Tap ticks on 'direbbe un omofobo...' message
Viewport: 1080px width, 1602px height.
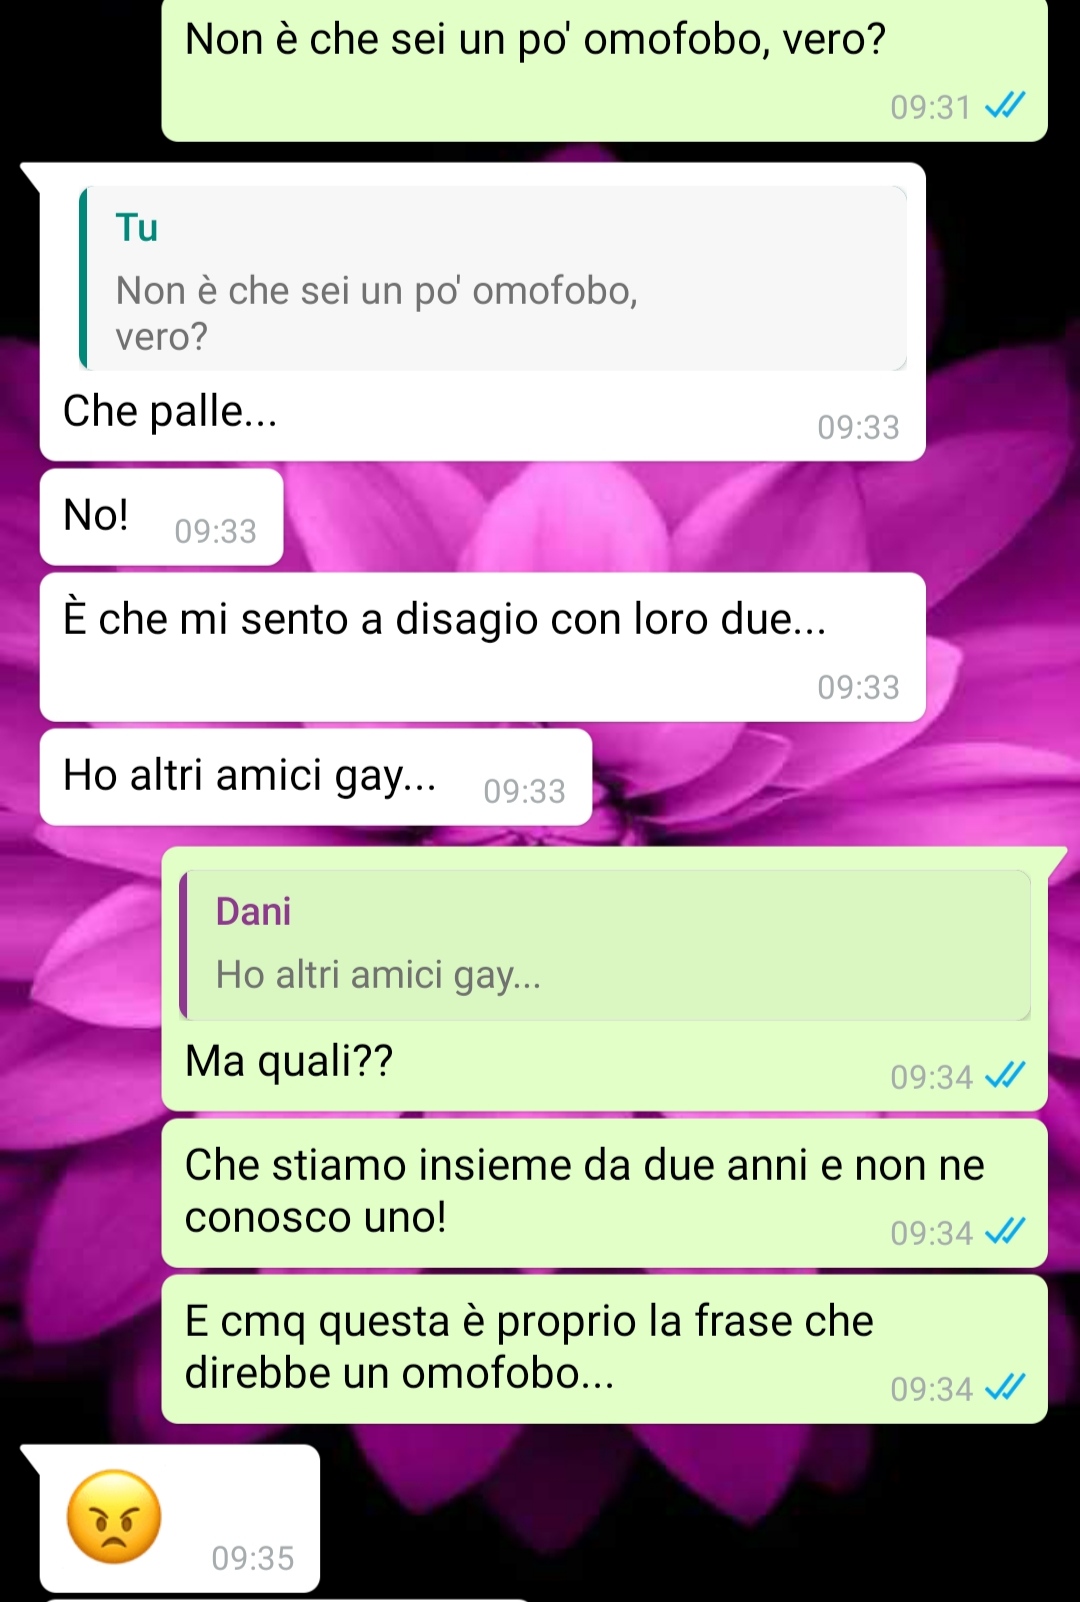[1005, 1387]
